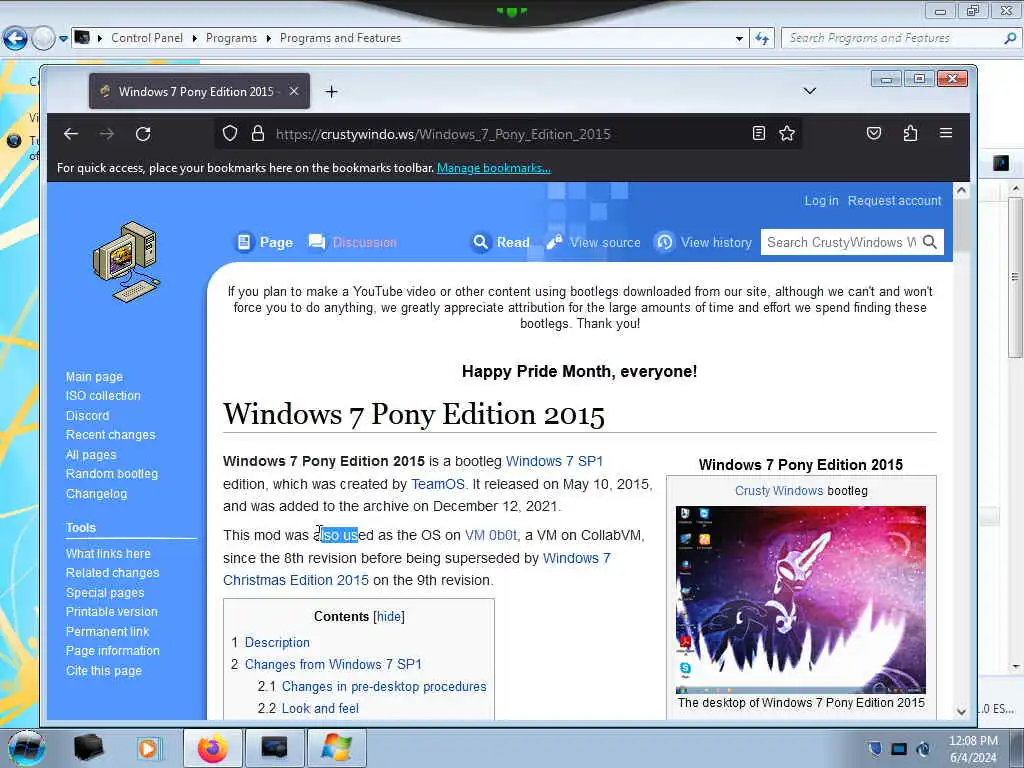Open the View source tab
The image size is (1024, 768).
594,242
